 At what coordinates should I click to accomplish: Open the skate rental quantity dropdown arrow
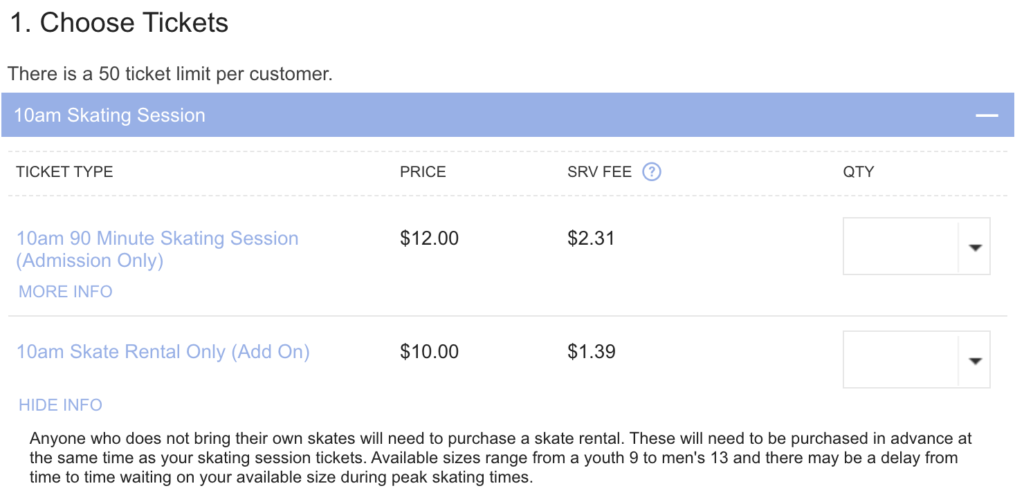click(x=975, y=361)
